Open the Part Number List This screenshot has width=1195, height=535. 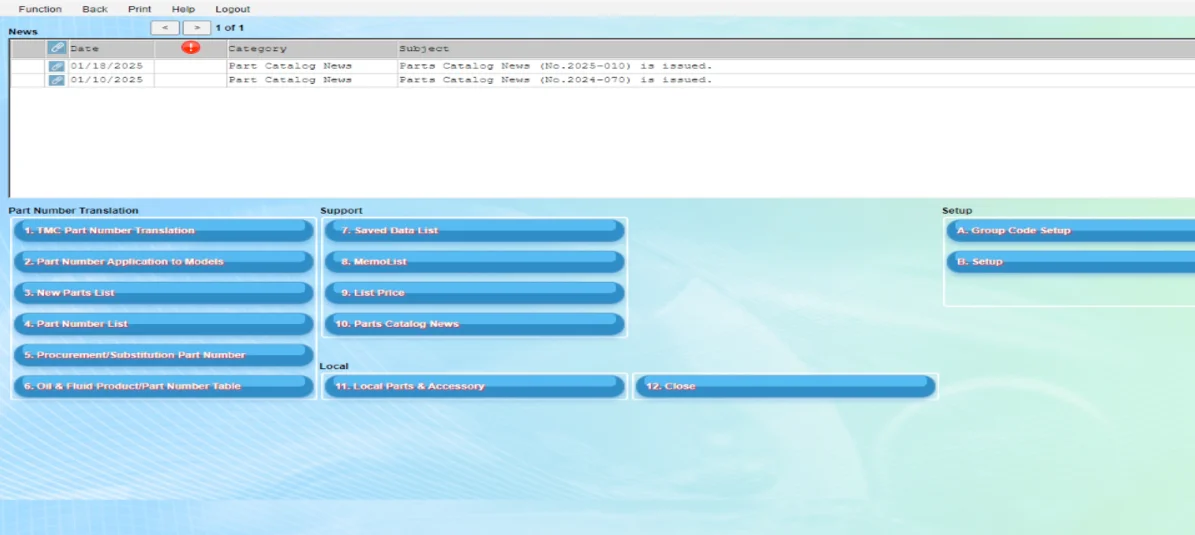(x=164, y=324)
